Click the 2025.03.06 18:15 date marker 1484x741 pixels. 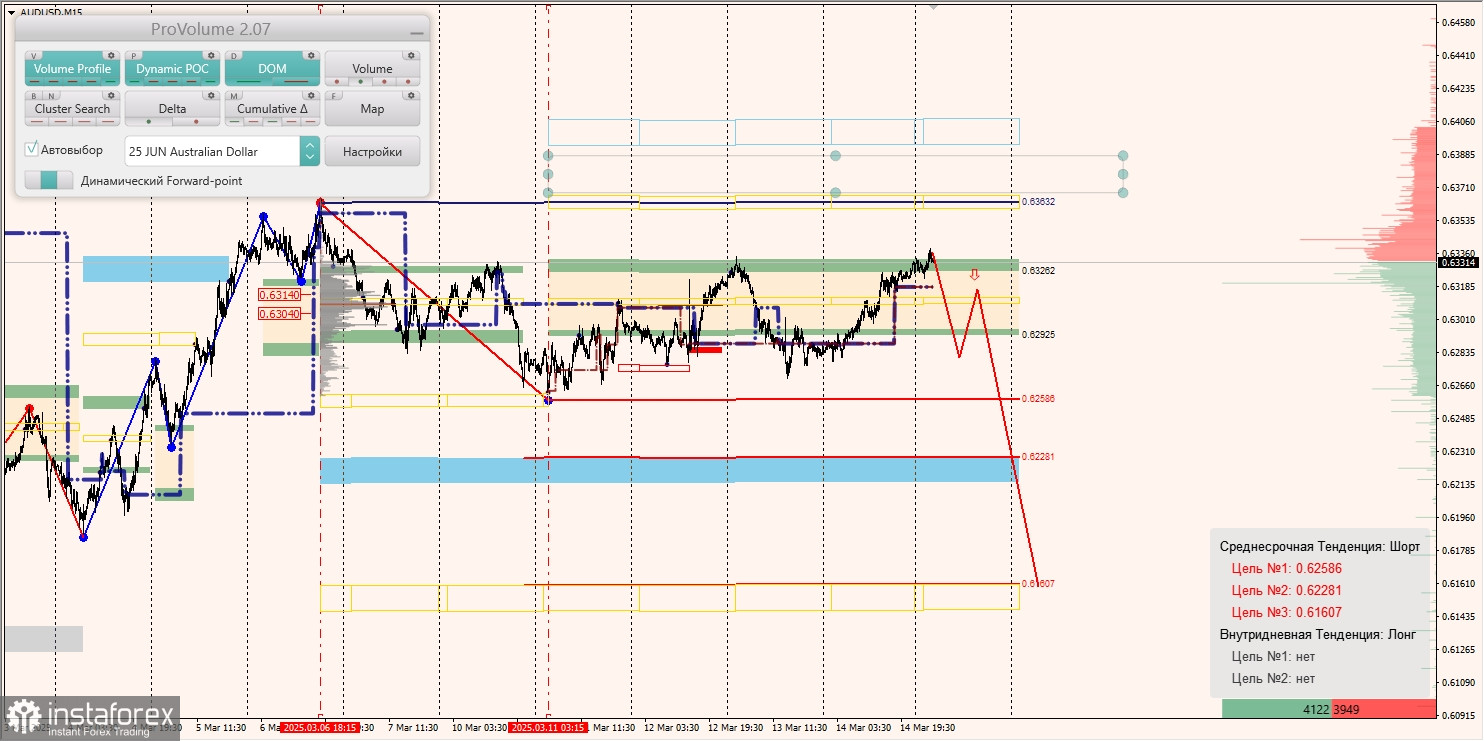click(318, 728)
